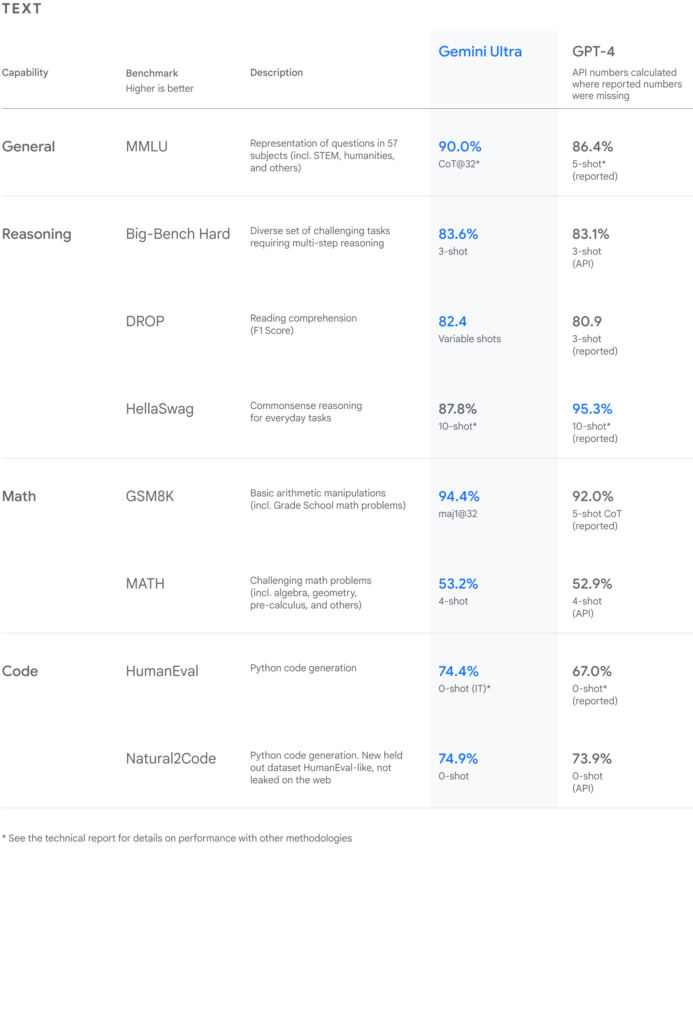Click the HumanEval benchmark name
The height and width of the screenshot is (1024, 693).
[162, 671]
